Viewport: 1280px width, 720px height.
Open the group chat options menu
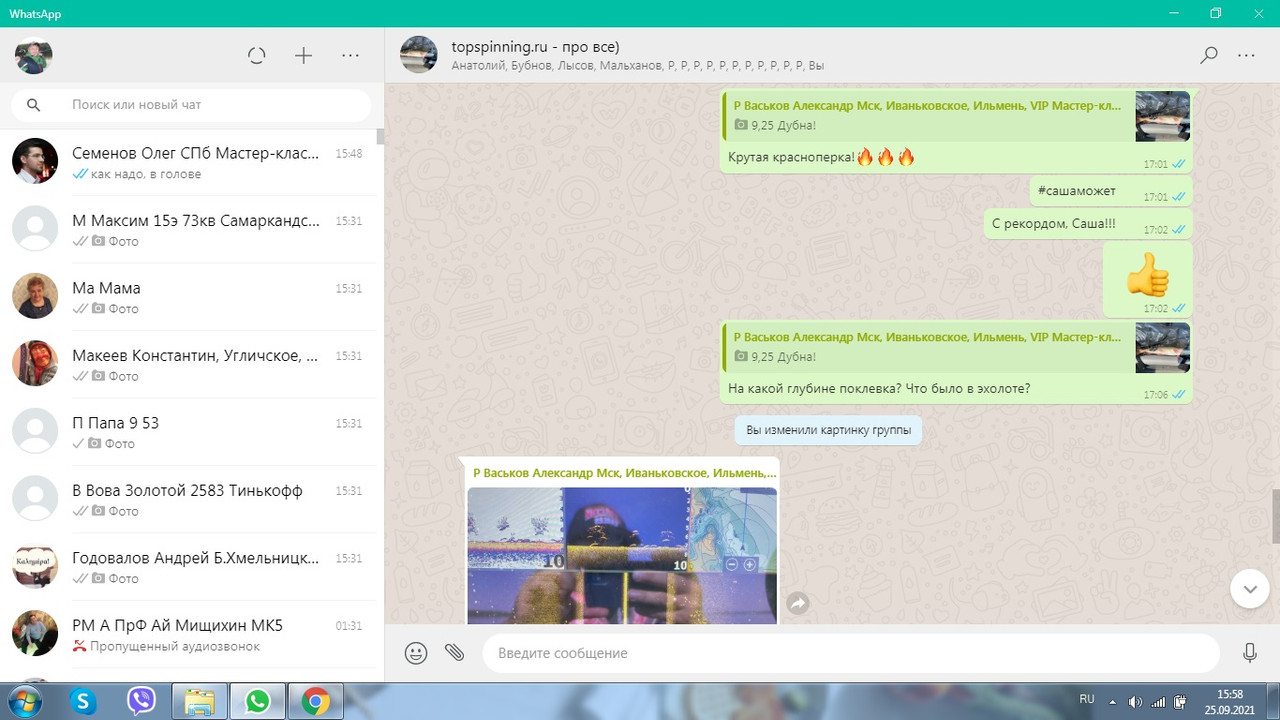point(1246,56)
